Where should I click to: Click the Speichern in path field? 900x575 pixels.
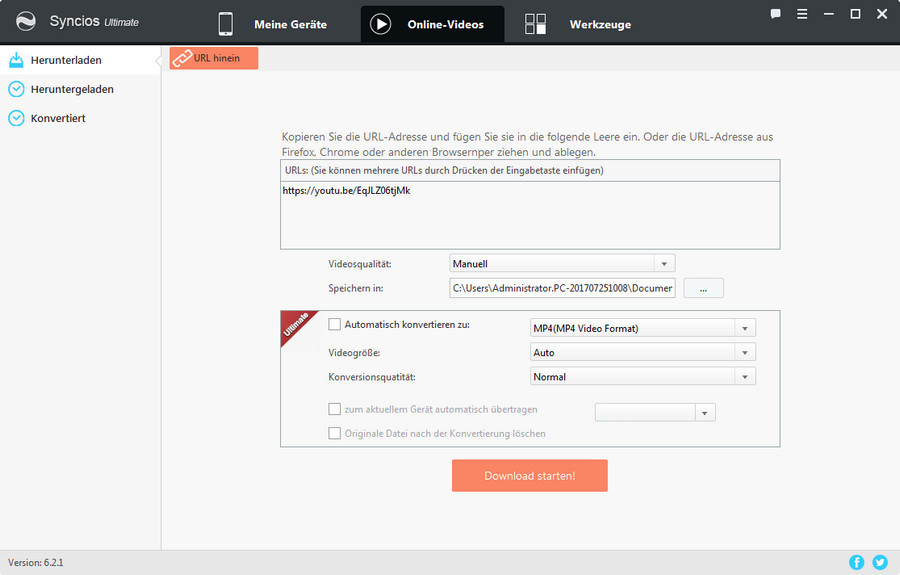(x=562, y=288)
